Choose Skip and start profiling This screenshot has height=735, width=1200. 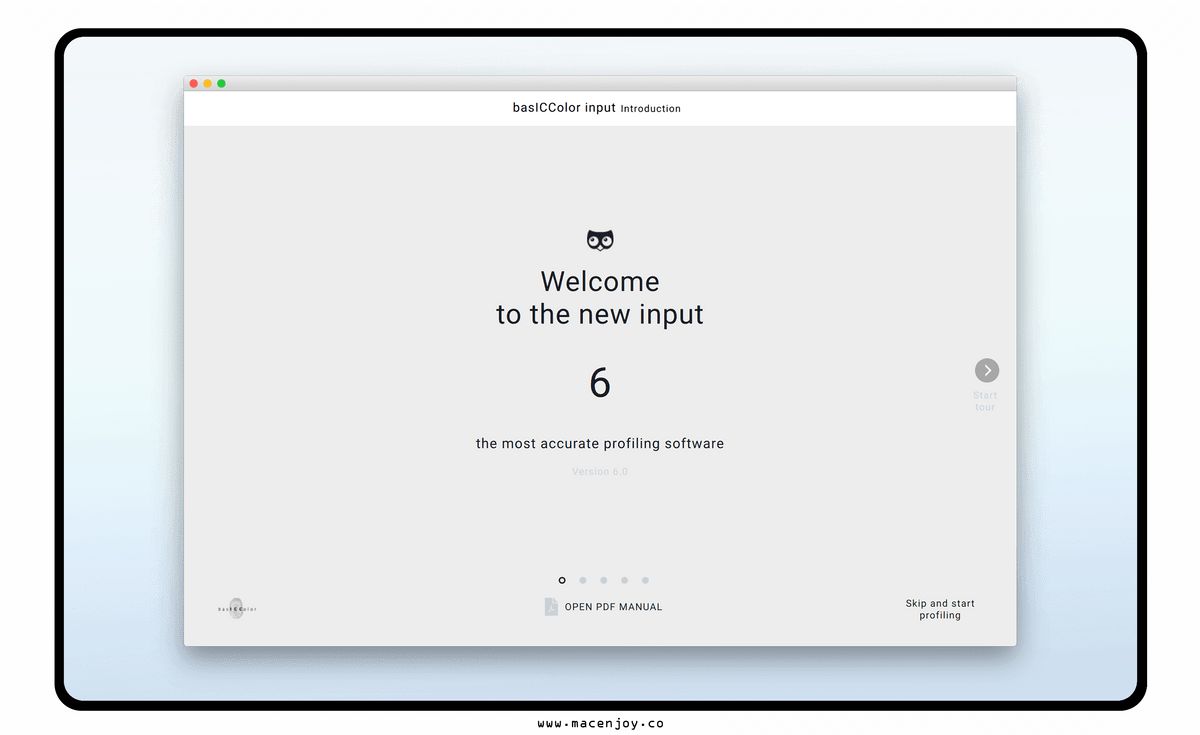coord(940,609)
